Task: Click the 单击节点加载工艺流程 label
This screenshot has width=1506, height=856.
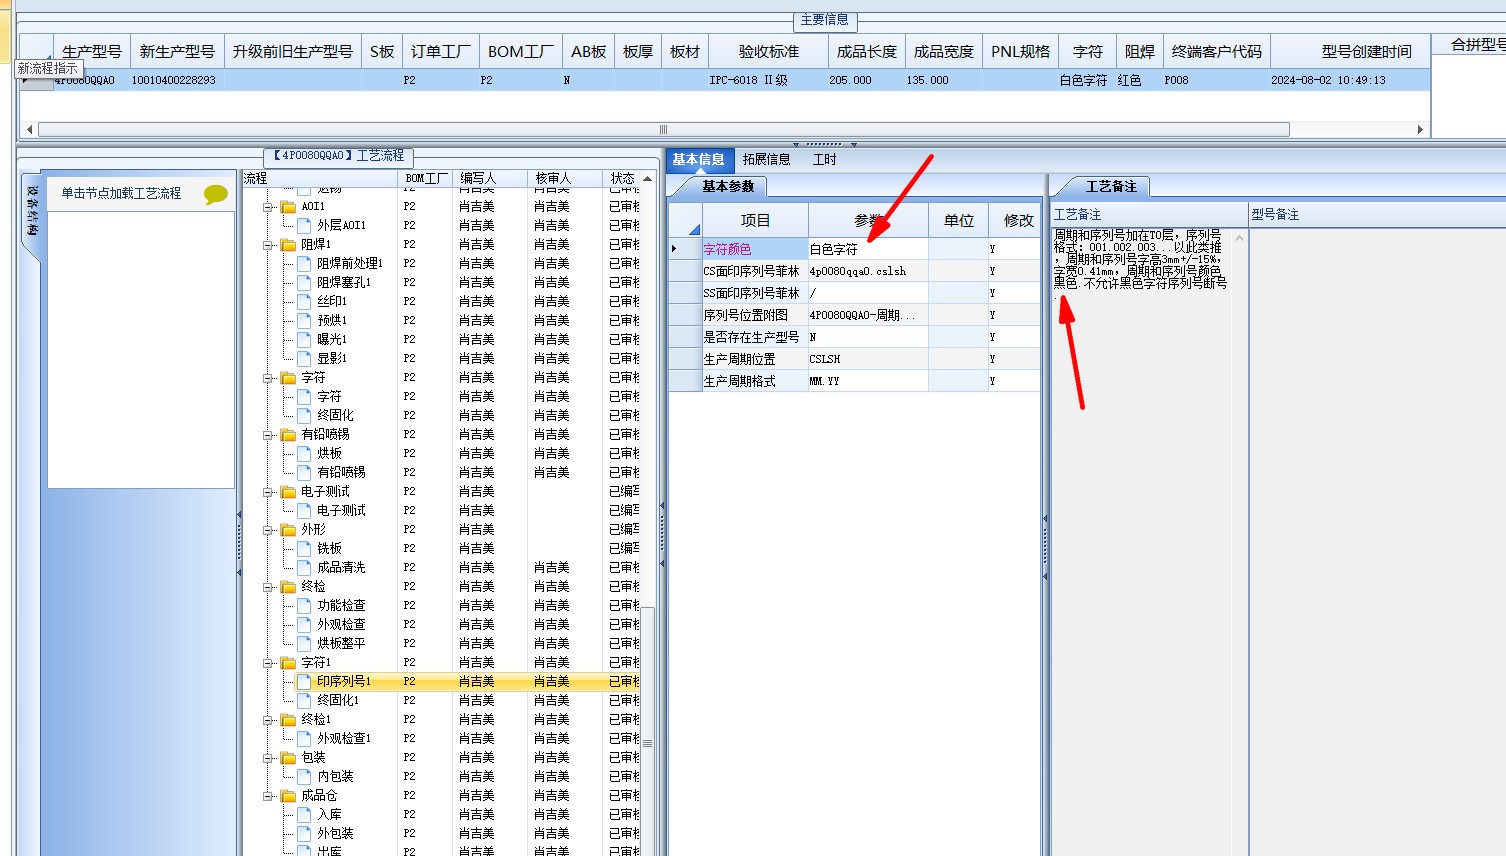Action: pyautogui.click(x=121, y=194)
